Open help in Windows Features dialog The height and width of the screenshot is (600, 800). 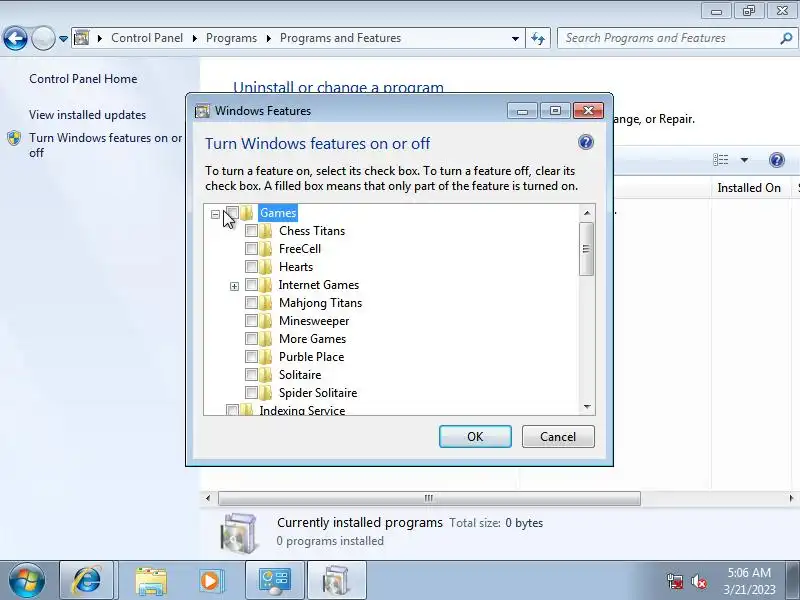pyautogui.click(x=586, y=142)
